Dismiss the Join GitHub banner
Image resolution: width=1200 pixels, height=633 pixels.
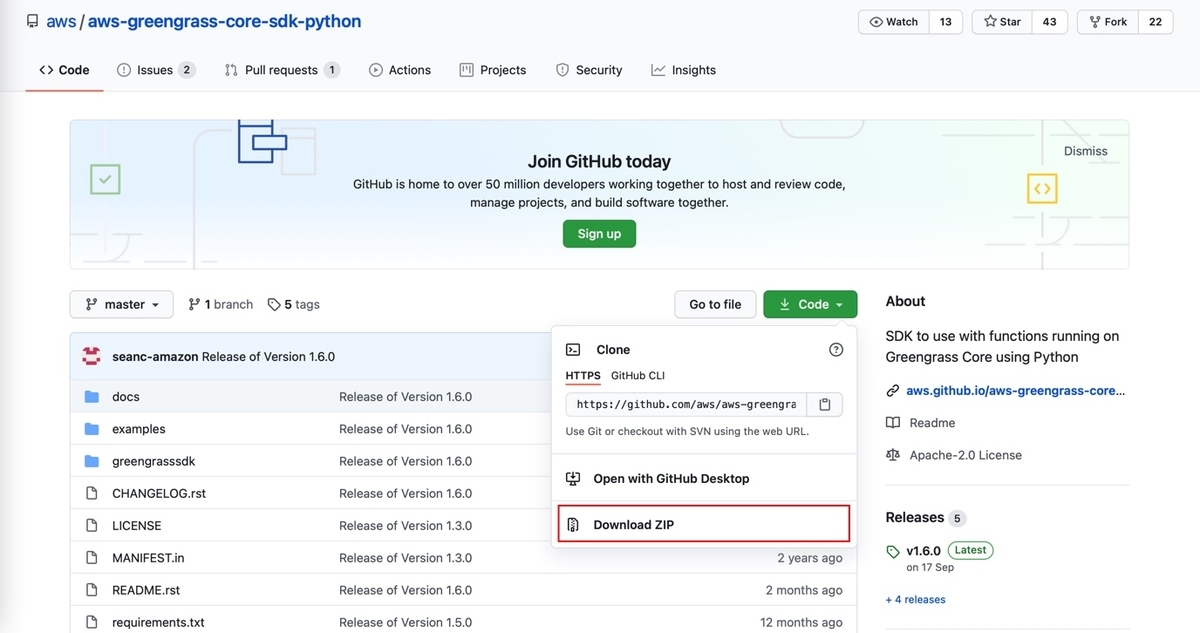coord(1086,151)
